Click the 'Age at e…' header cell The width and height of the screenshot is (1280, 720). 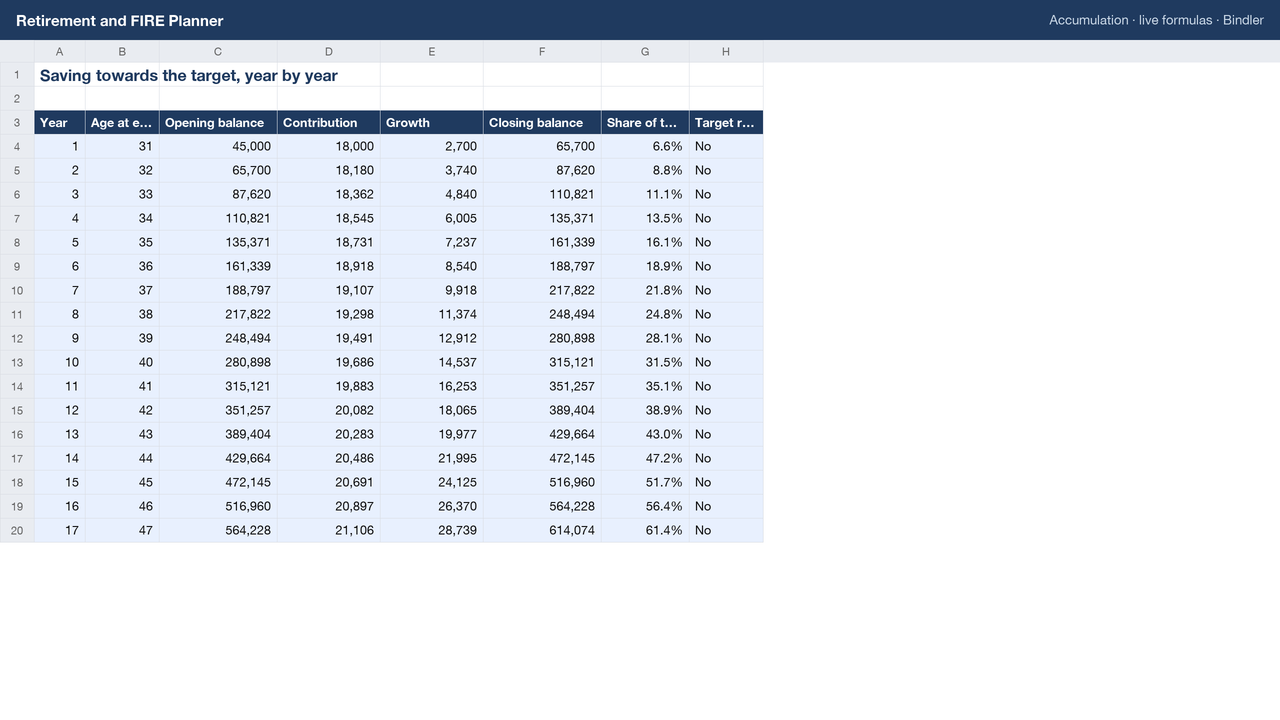(122, 123)
